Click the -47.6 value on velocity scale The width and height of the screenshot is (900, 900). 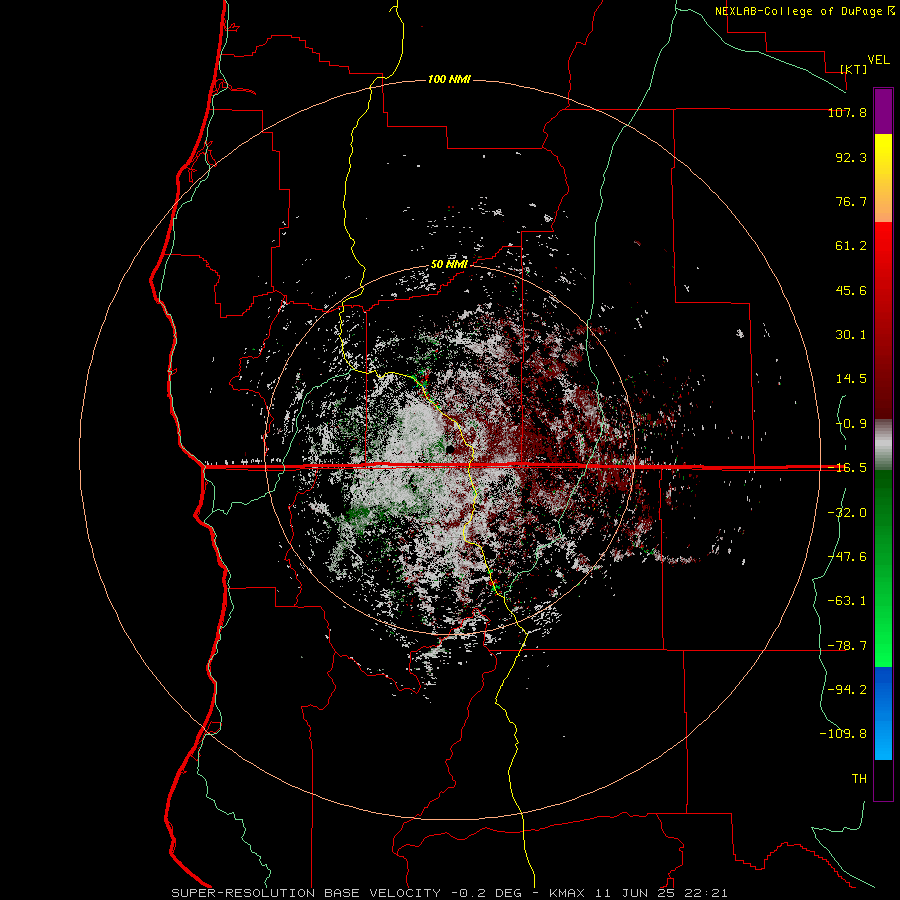[x=847, y=557]
